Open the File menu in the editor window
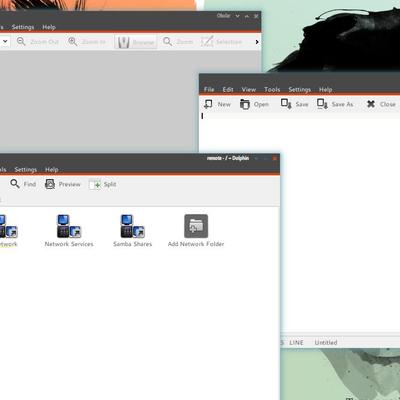Image resolution: width=400 pixels, height=400 pixels. coord(209,89)
